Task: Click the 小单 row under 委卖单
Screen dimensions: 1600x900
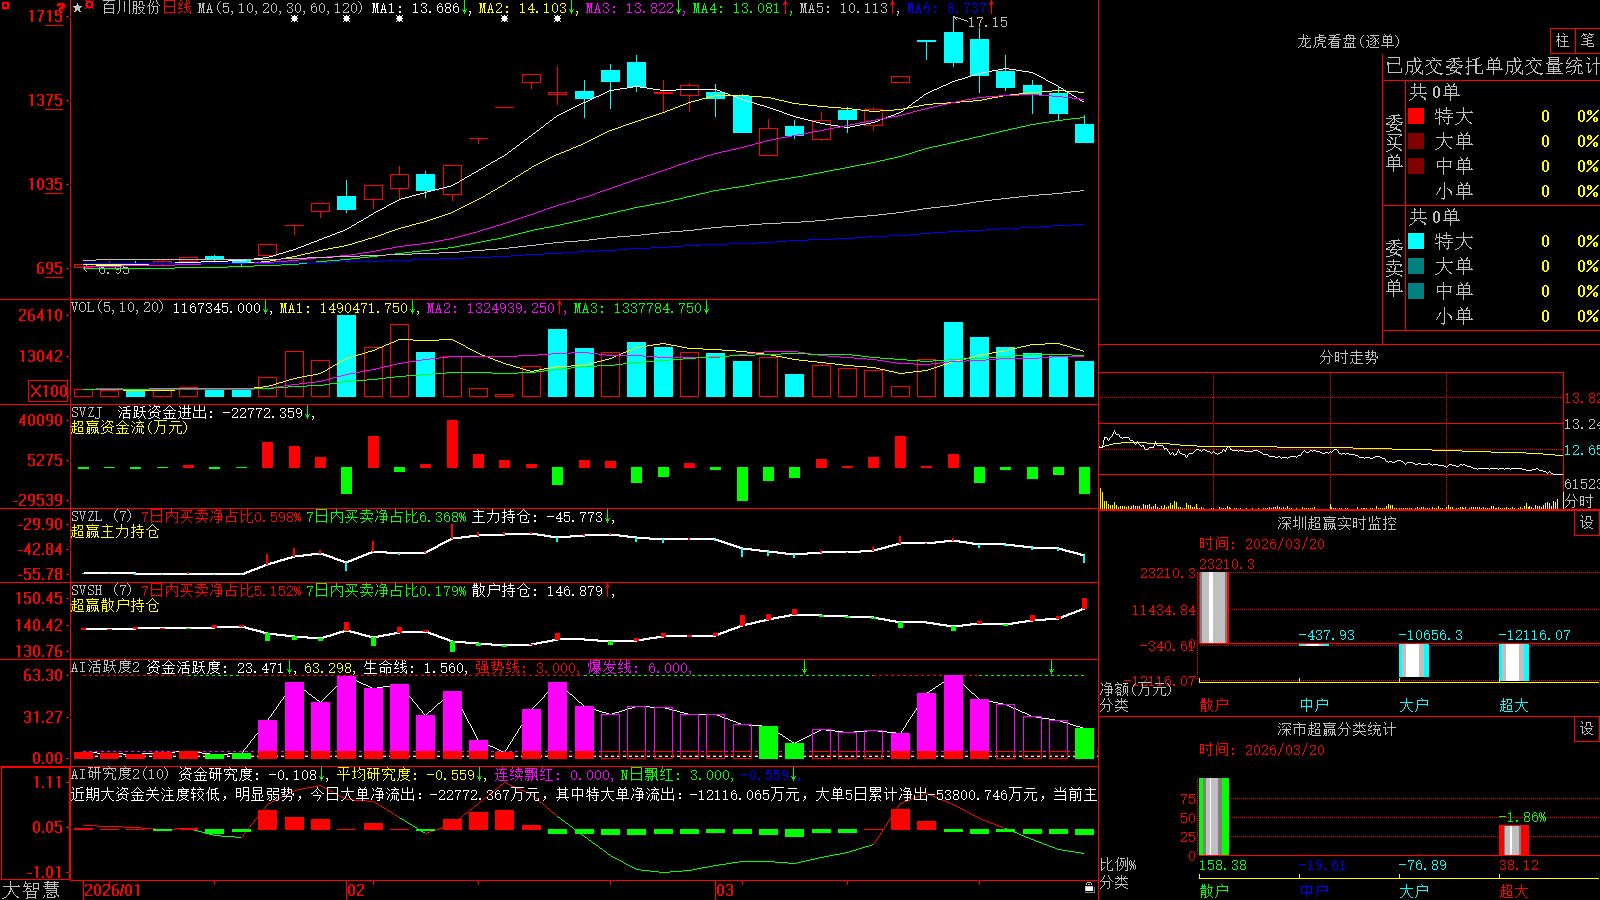Action: [1503, 316]
